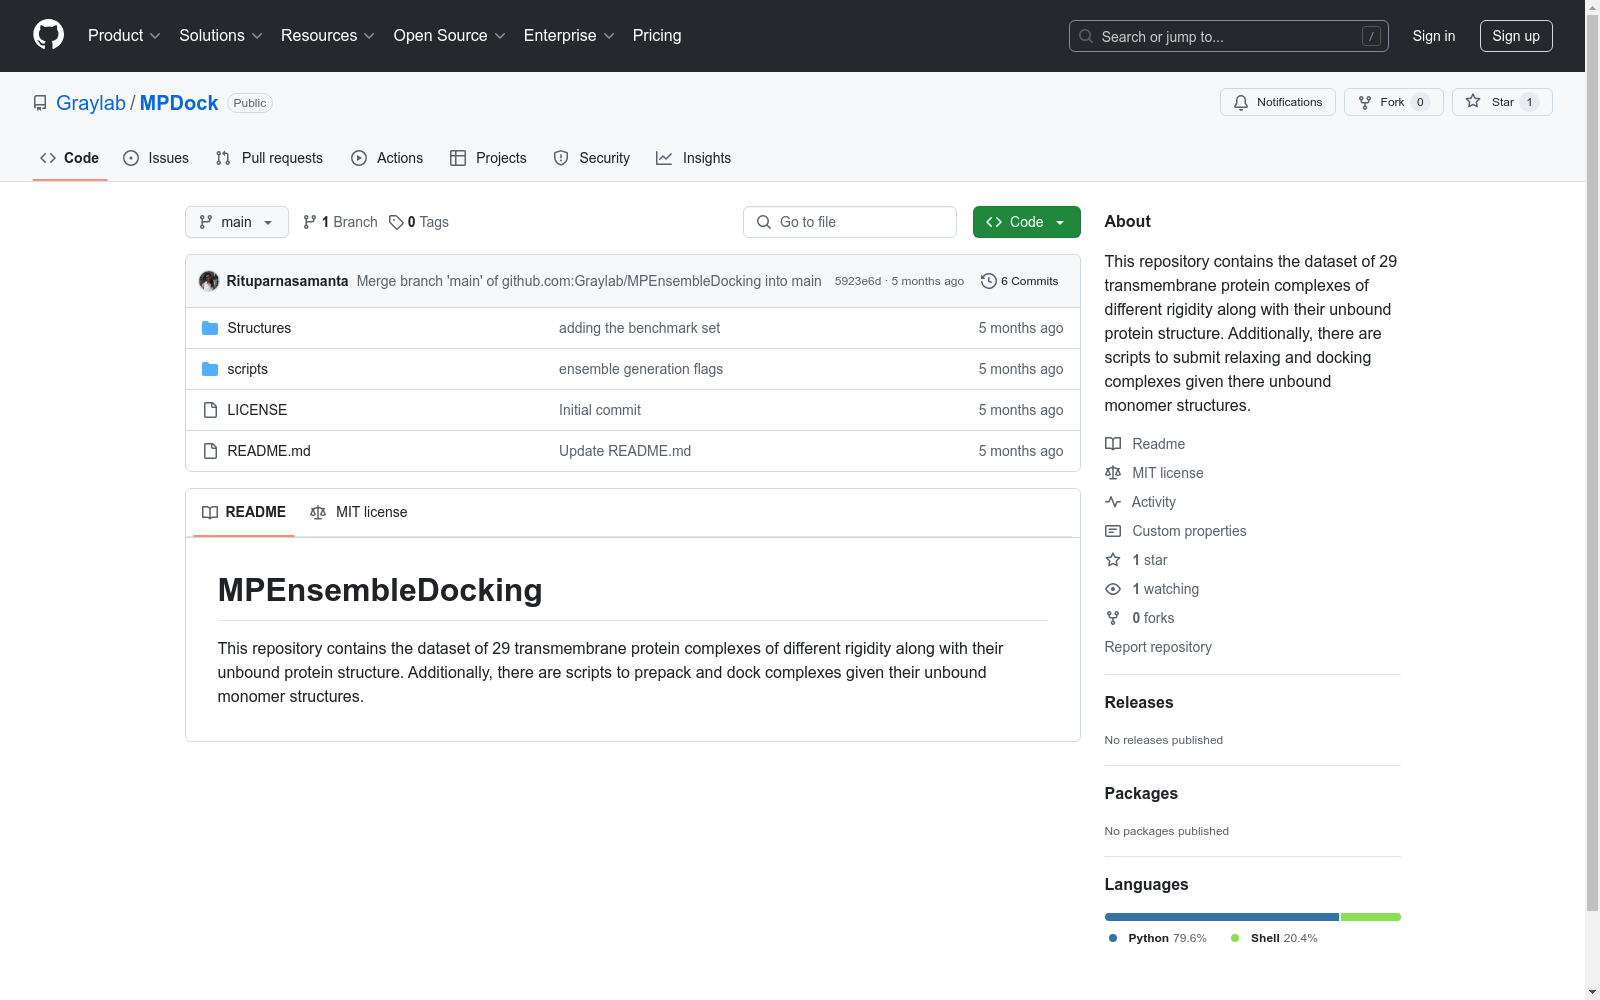Click the bell icon in Notifications
This screenshot has width=1600, height=1000.
(1241, 102)
